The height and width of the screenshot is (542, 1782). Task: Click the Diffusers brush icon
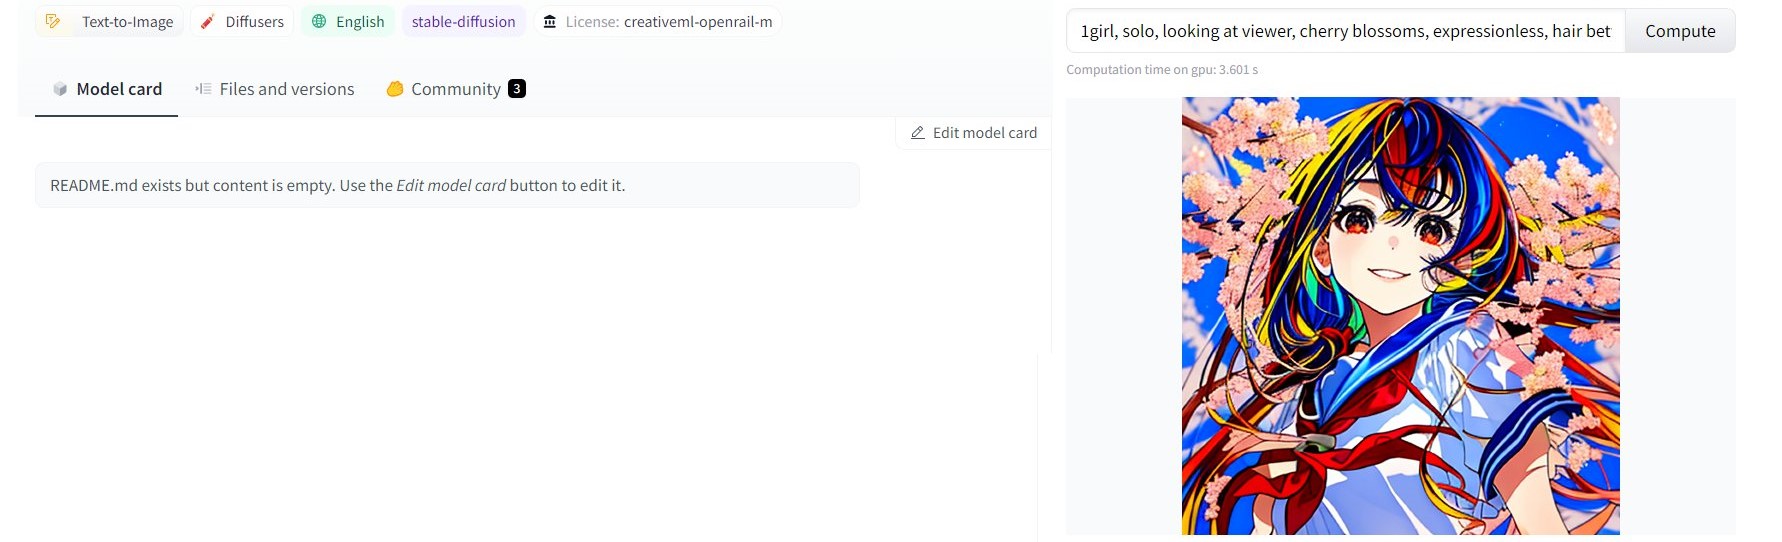coord(207,21)
